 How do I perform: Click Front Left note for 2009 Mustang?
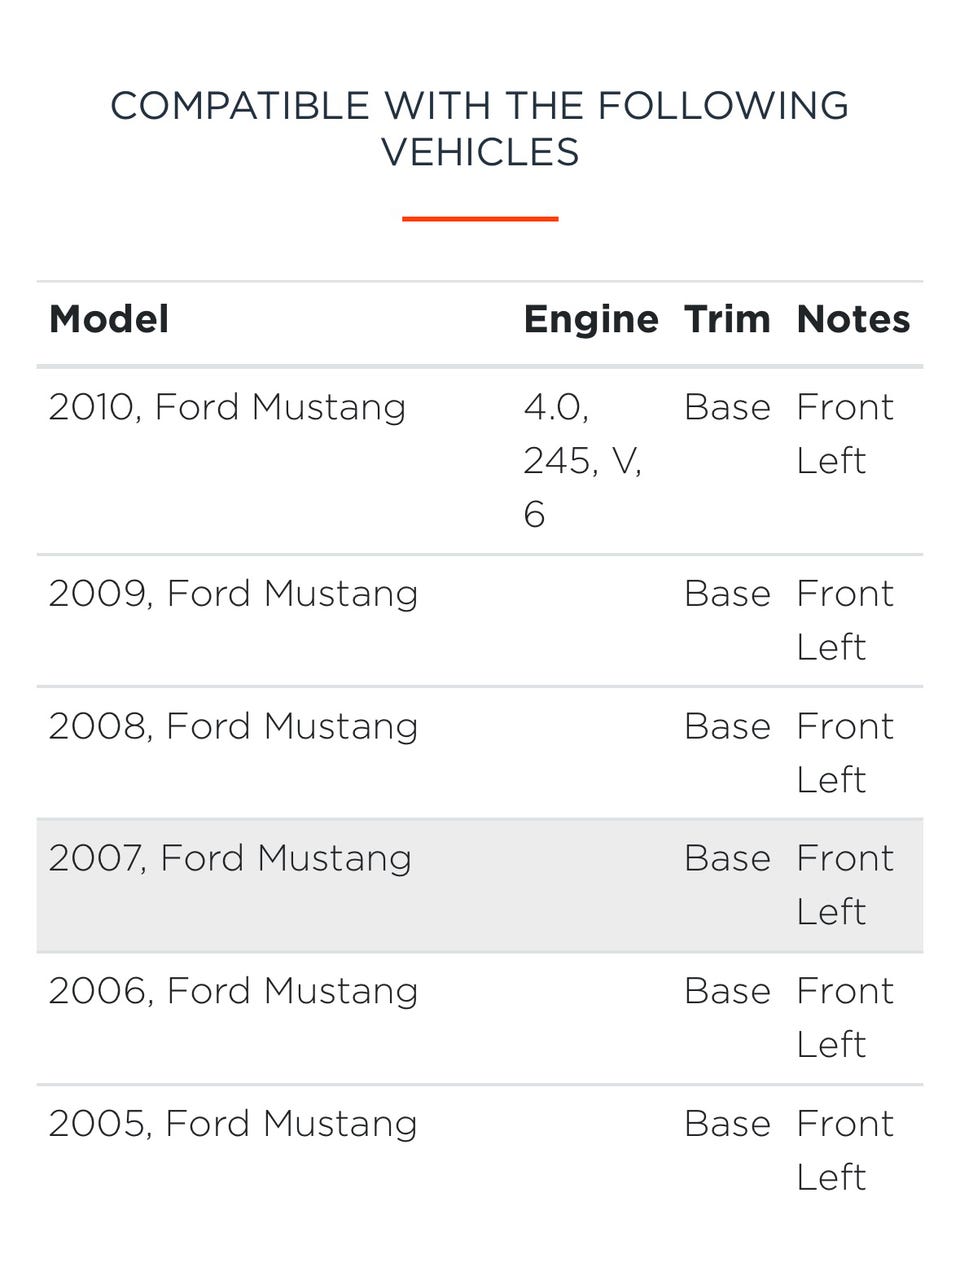point(844,620)
